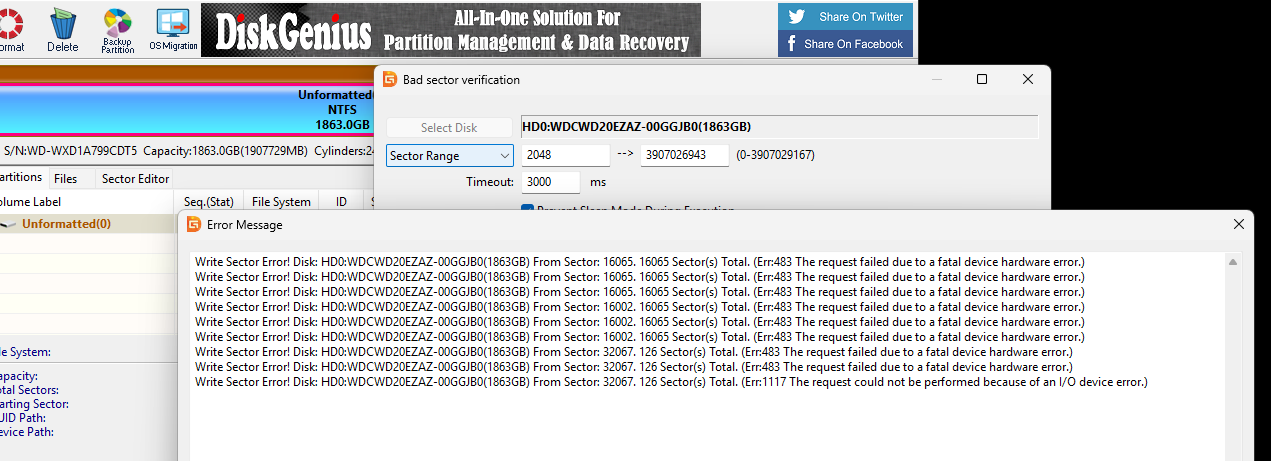Click the Facebook f icon
1271x461 pixels.
point(792,44)
